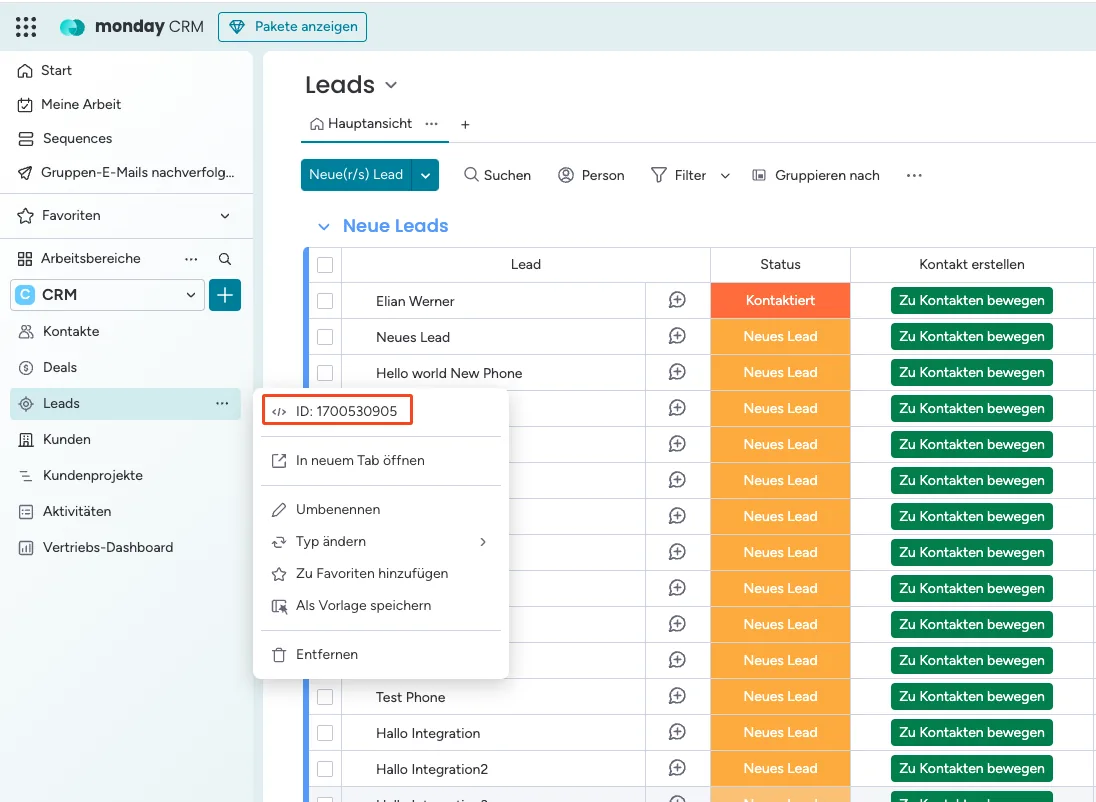Check the Test Phone row checkbox
The image size is (1096, 802).
[325, 697]
